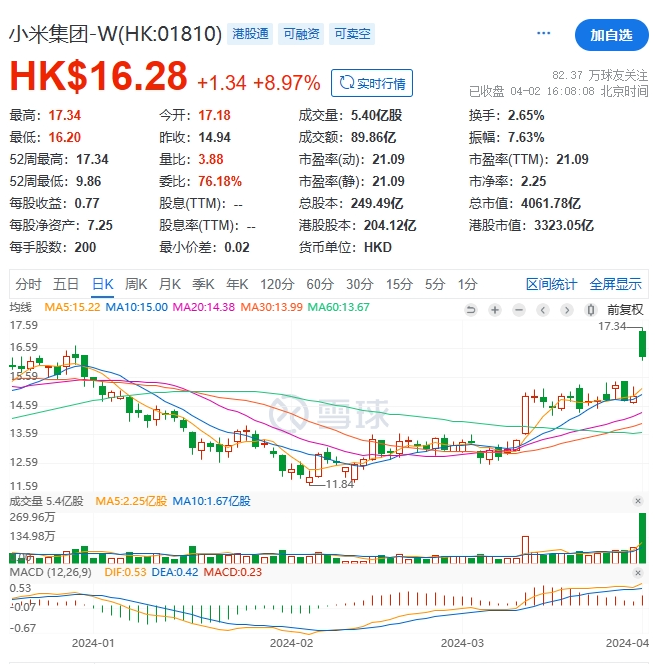Click the 总市值 4061.78亿 value
The height and width of the screenshot is (664, 655).
tap(550, 204)
